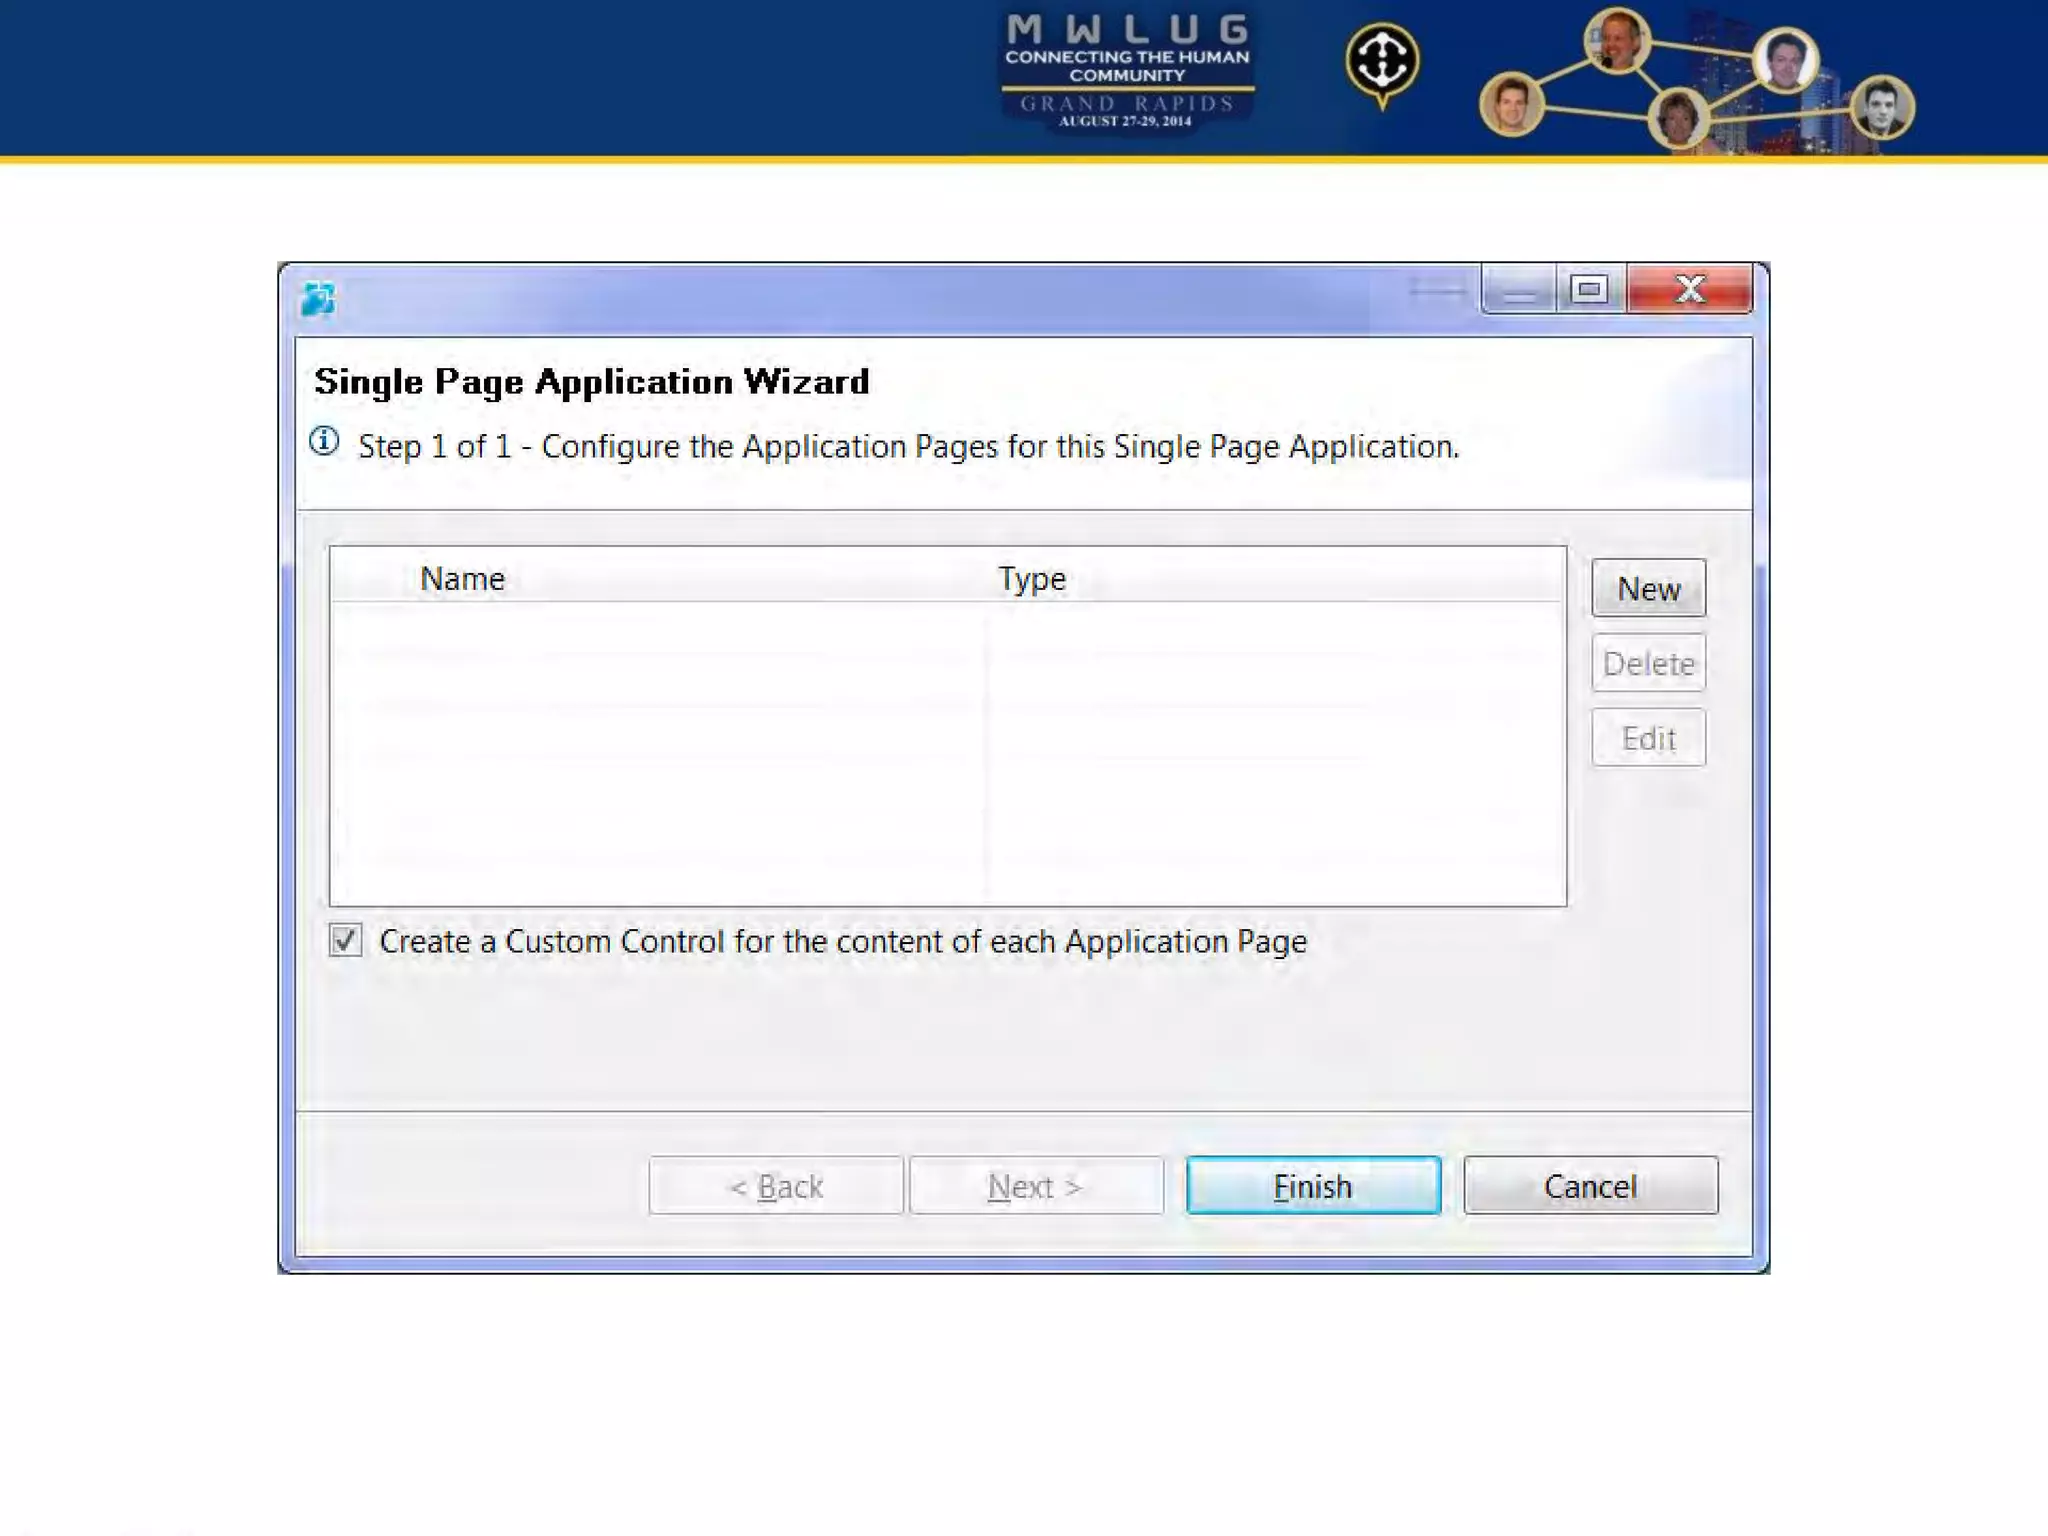Click the info icon beside Step 1 text
The height and width of the screenshot is (1536, 2048).
[324, 441]
